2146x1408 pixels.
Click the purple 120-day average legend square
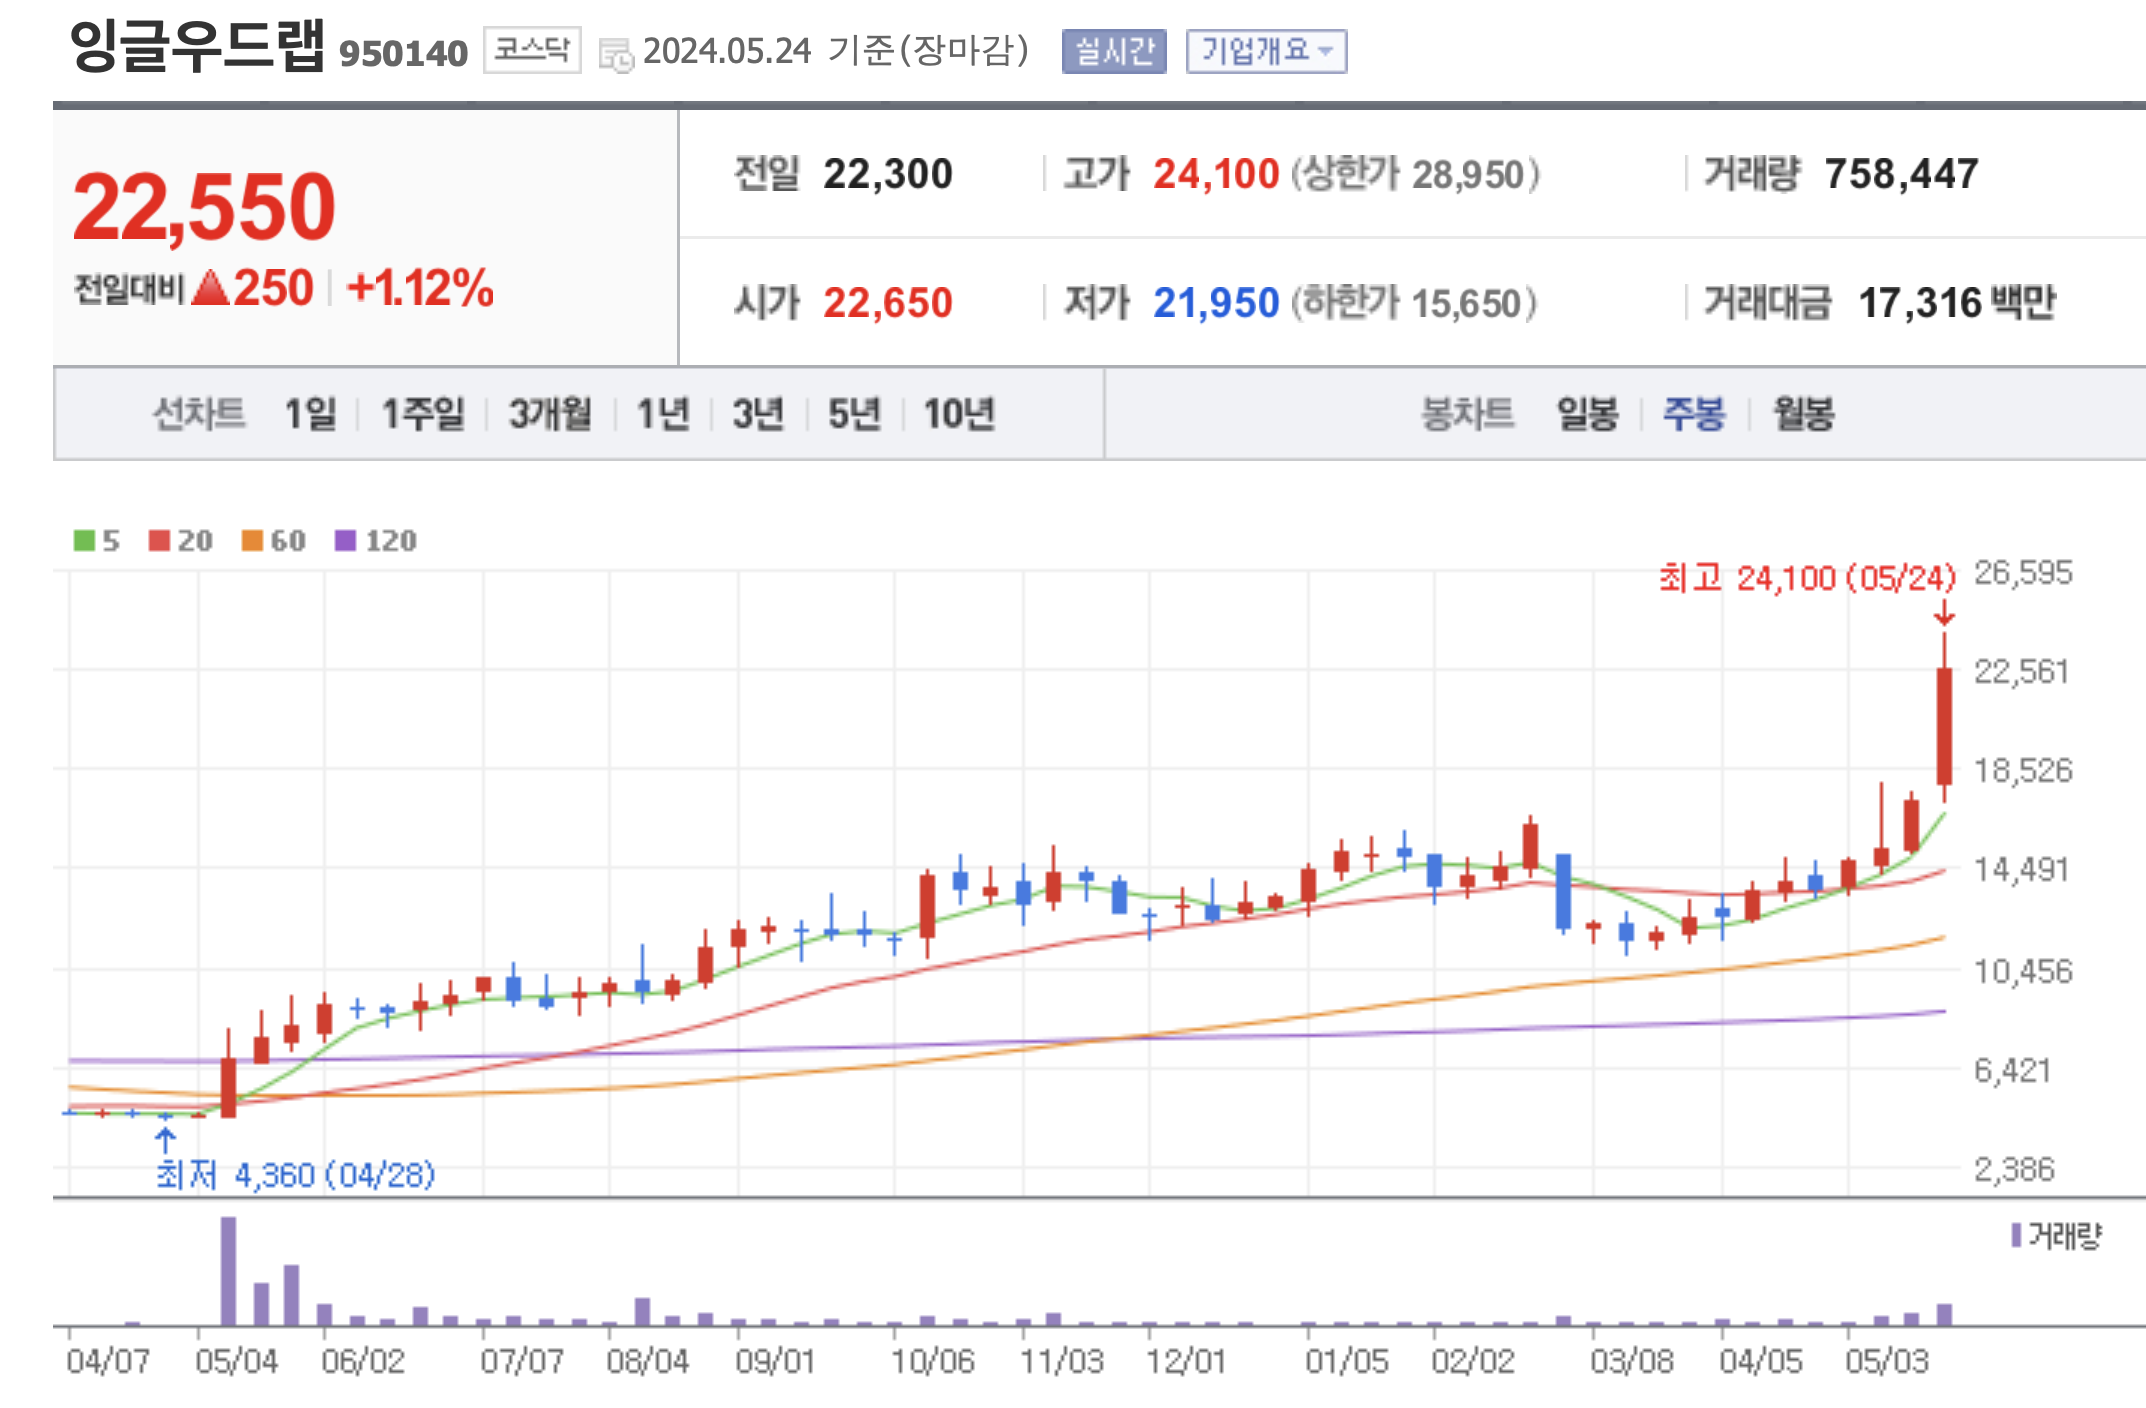click(x=345, y=541)
